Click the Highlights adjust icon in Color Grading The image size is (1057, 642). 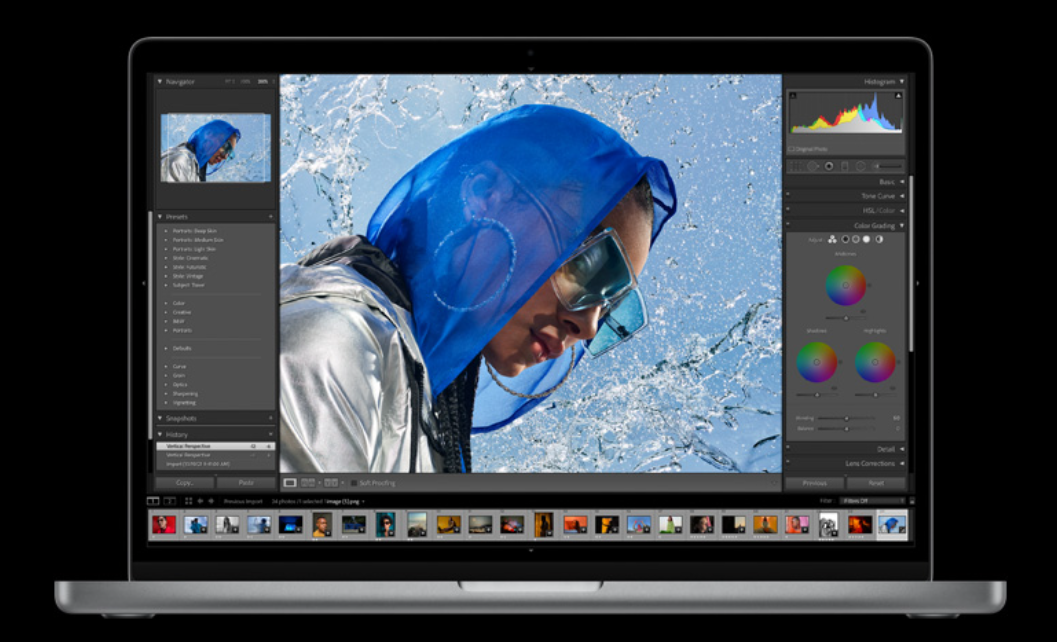867,239
